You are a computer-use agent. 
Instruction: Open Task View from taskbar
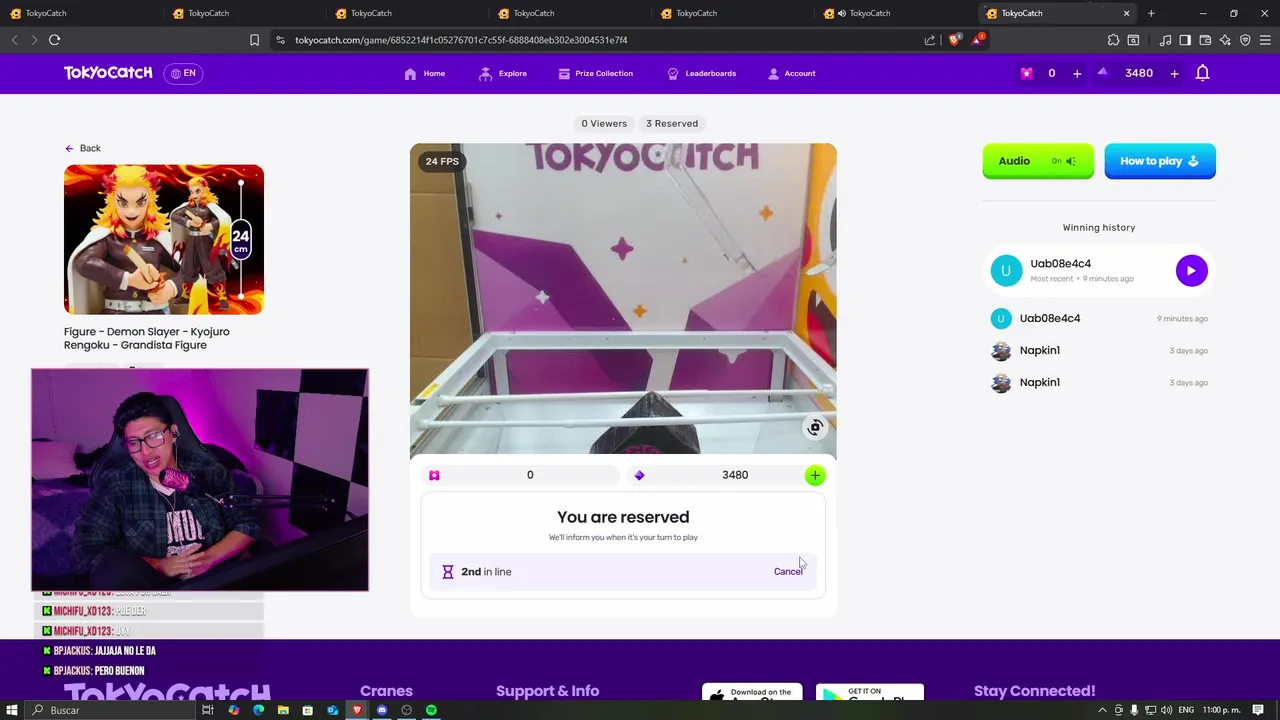click(x=208, y=710)
